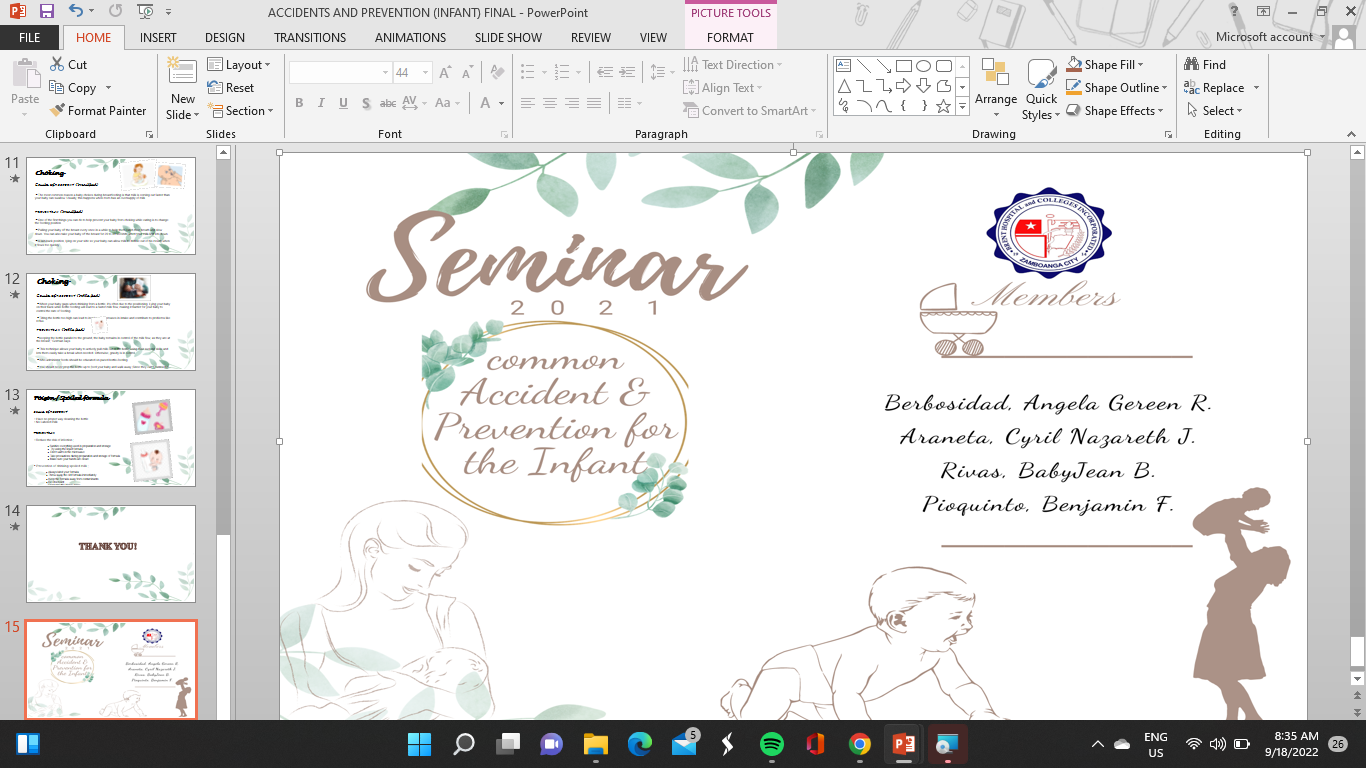Viewport: 1366px width, 768px height.
Task: Pick the oval shape
Action: (924, 66)
